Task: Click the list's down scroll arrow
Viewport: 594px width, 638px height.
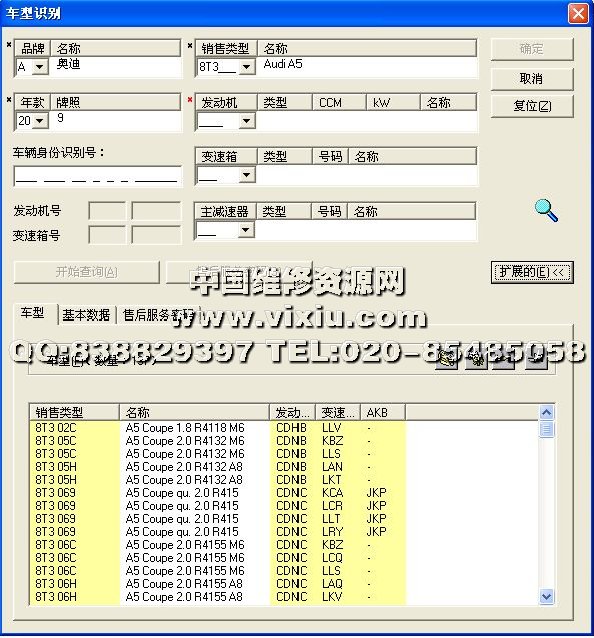Action: pos(546,596)
